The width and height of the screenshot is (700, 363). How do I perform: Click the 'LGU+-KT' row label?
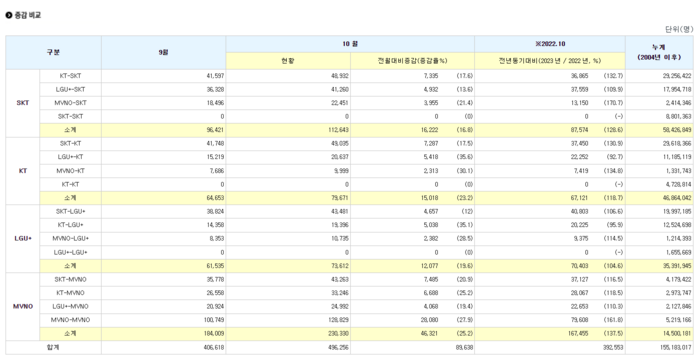coord(71,157)
